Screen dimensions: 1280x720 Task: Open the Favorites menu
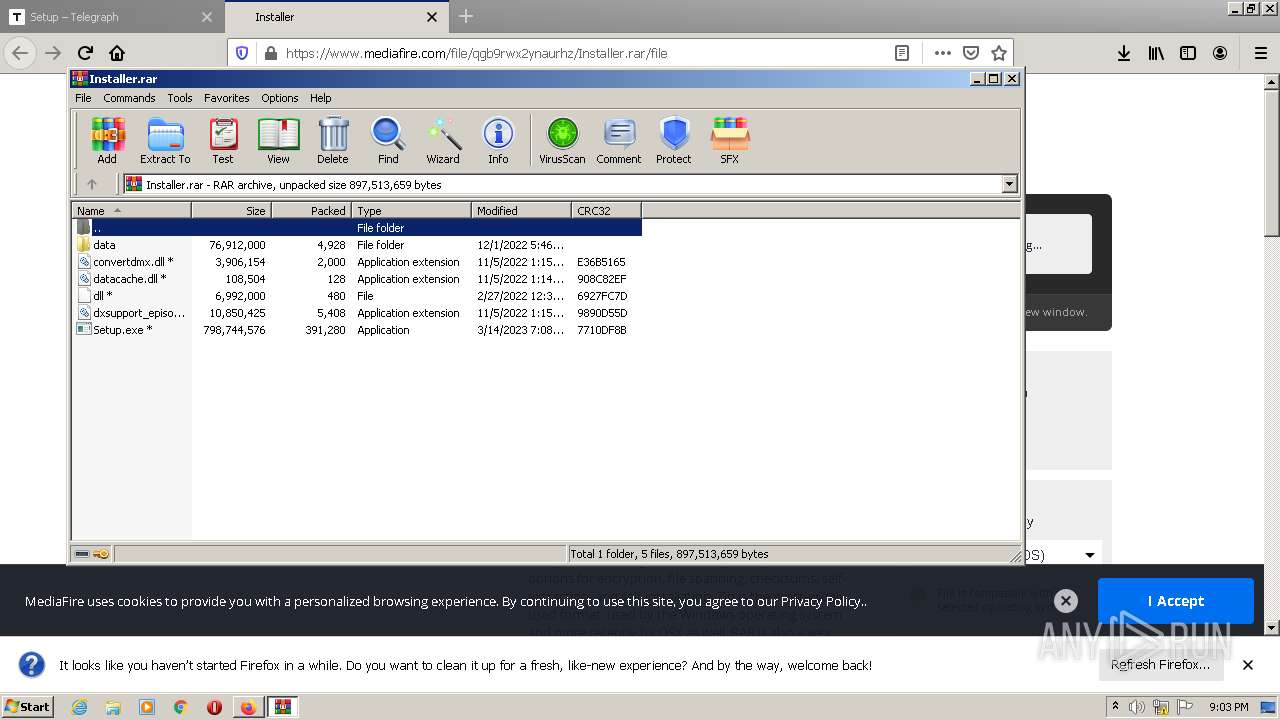(227, 98)
